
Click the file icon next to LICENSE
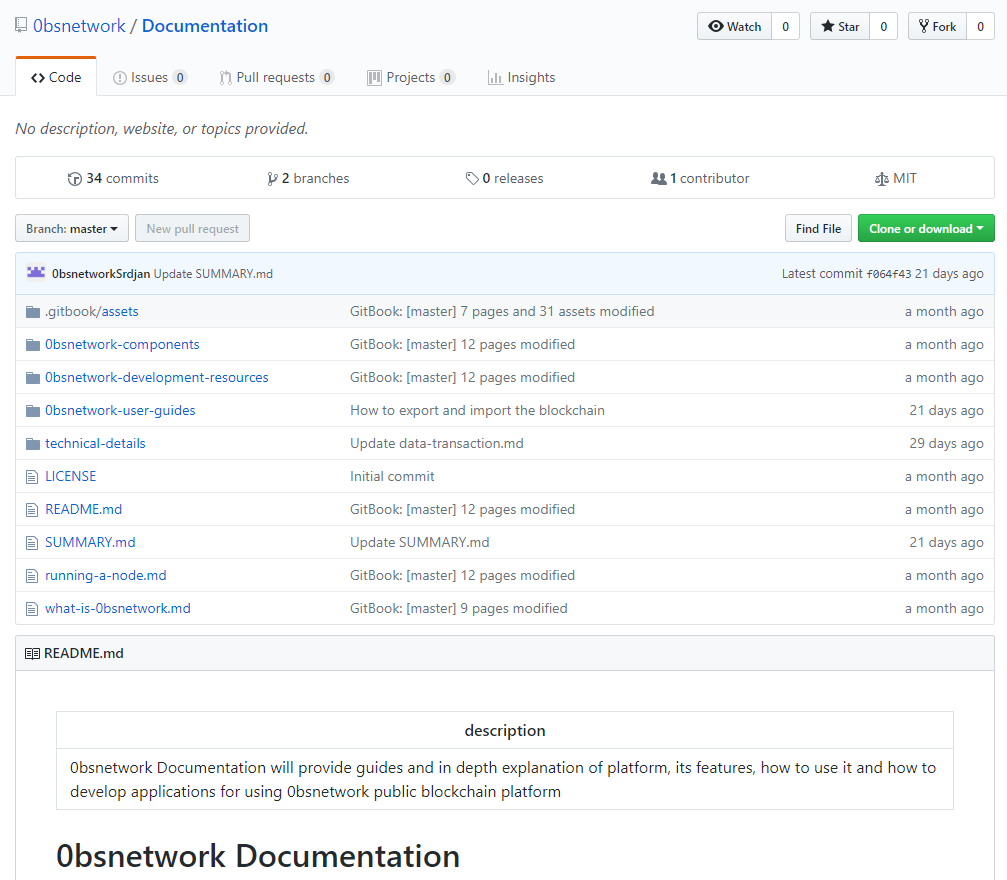(x=32, y=477)
